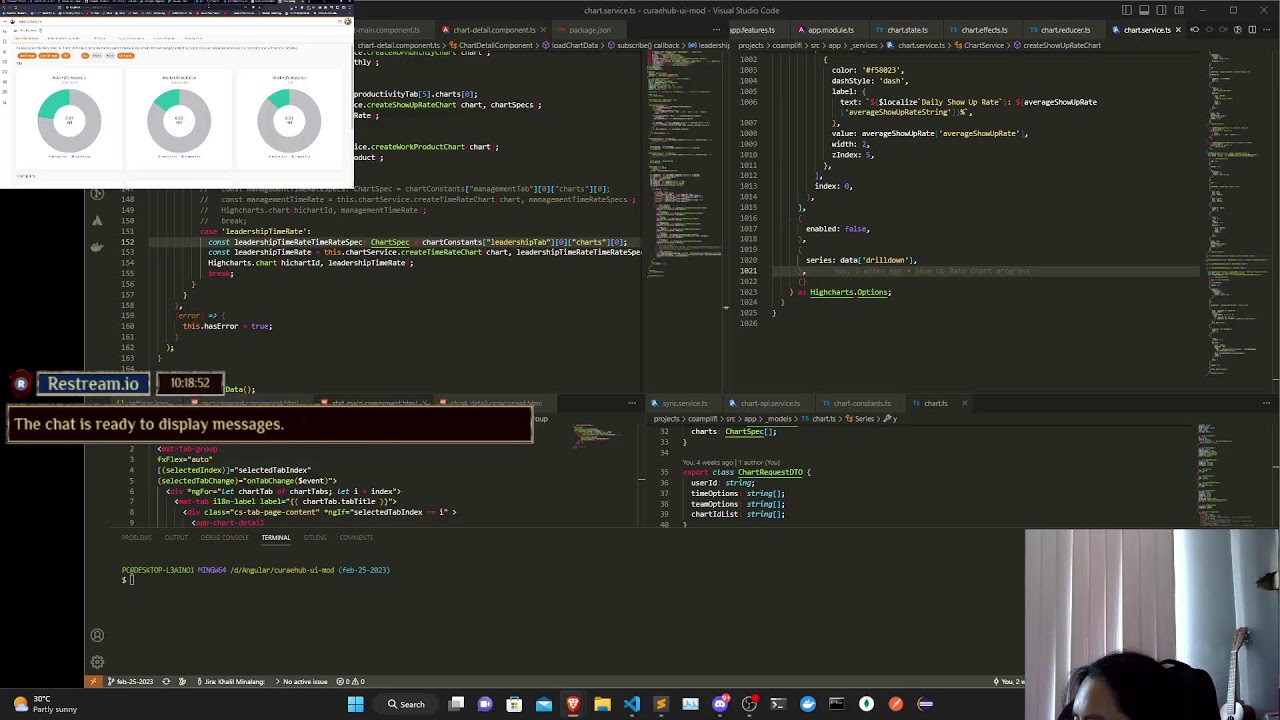Open the Manage gear icon

pyautogui.click(x=97, y=662)
